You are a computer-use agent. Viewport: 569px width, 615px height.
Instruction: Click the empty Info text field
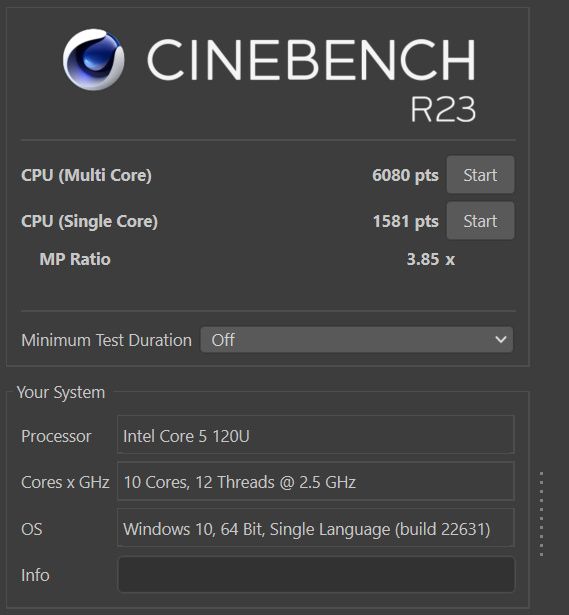[x=316, y=574]
